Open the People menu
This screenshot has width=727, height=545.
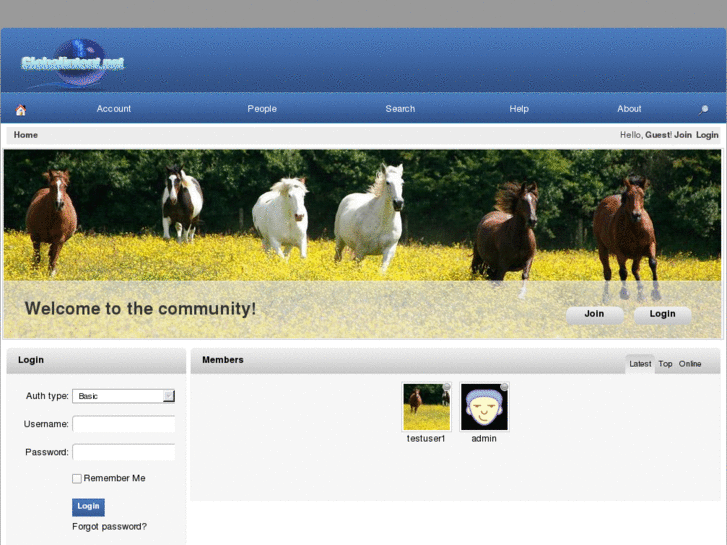(262, 109)
